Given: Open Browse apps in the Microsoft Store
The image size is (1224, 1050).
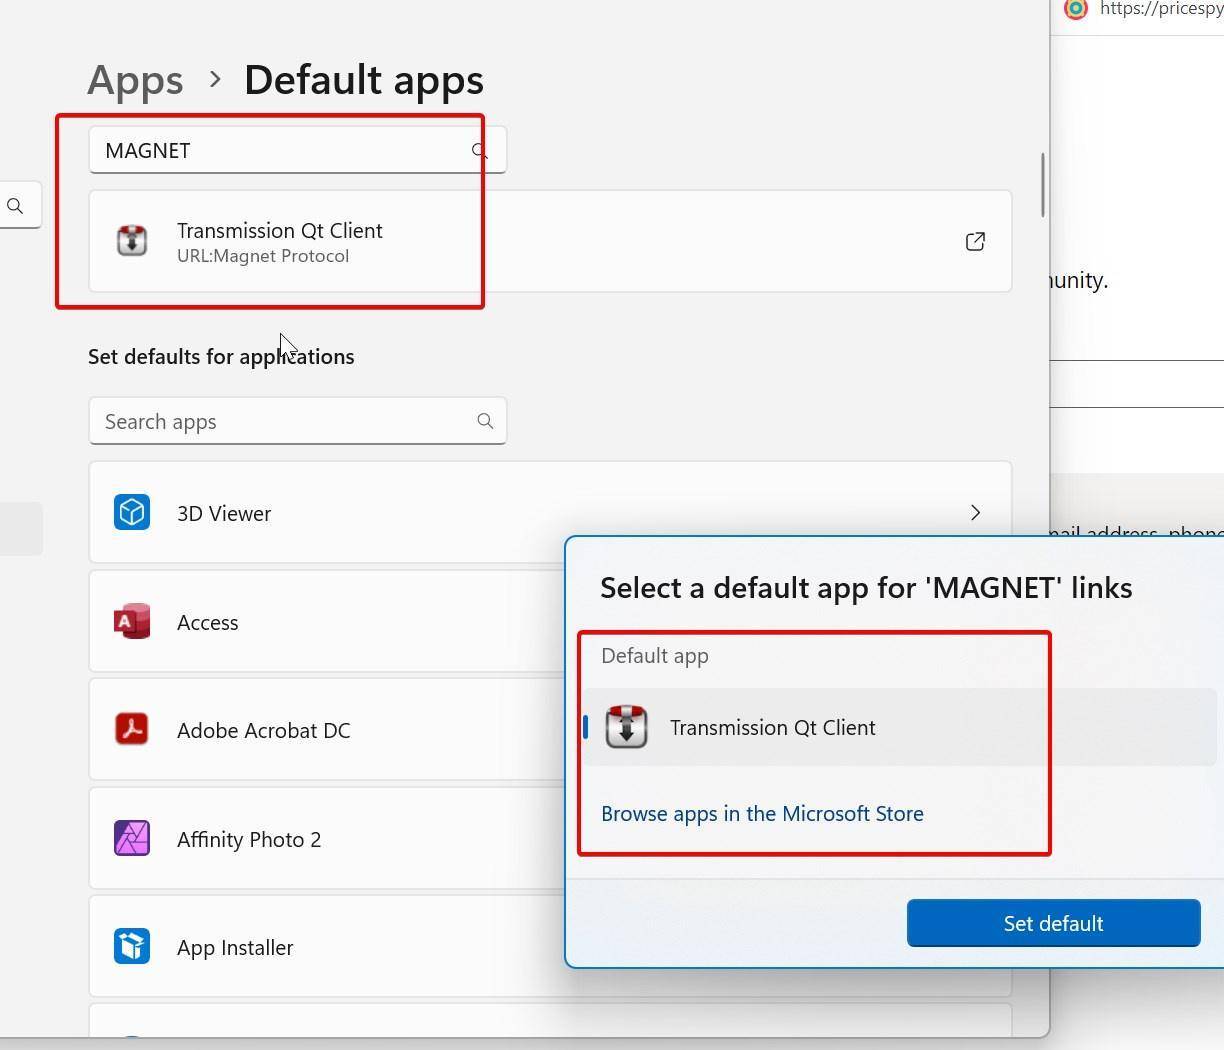Looking at the screenshot, I should pos(762,813).
